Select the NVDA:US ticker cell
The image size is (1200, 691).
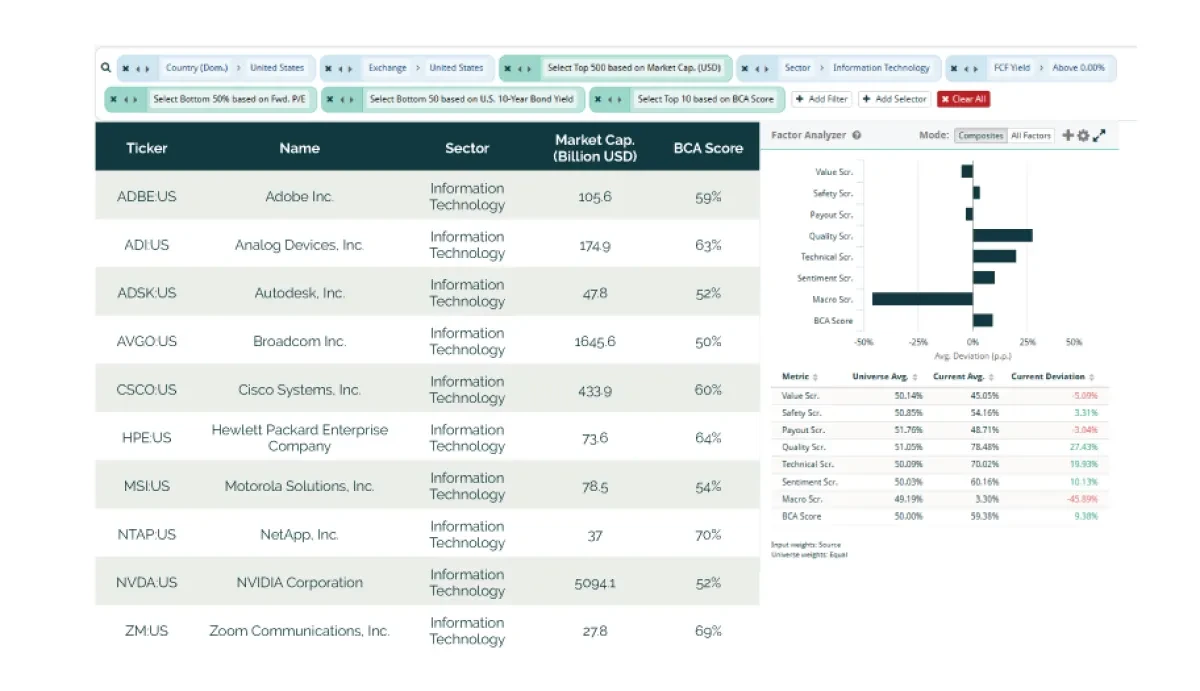(x=147, y=583)
